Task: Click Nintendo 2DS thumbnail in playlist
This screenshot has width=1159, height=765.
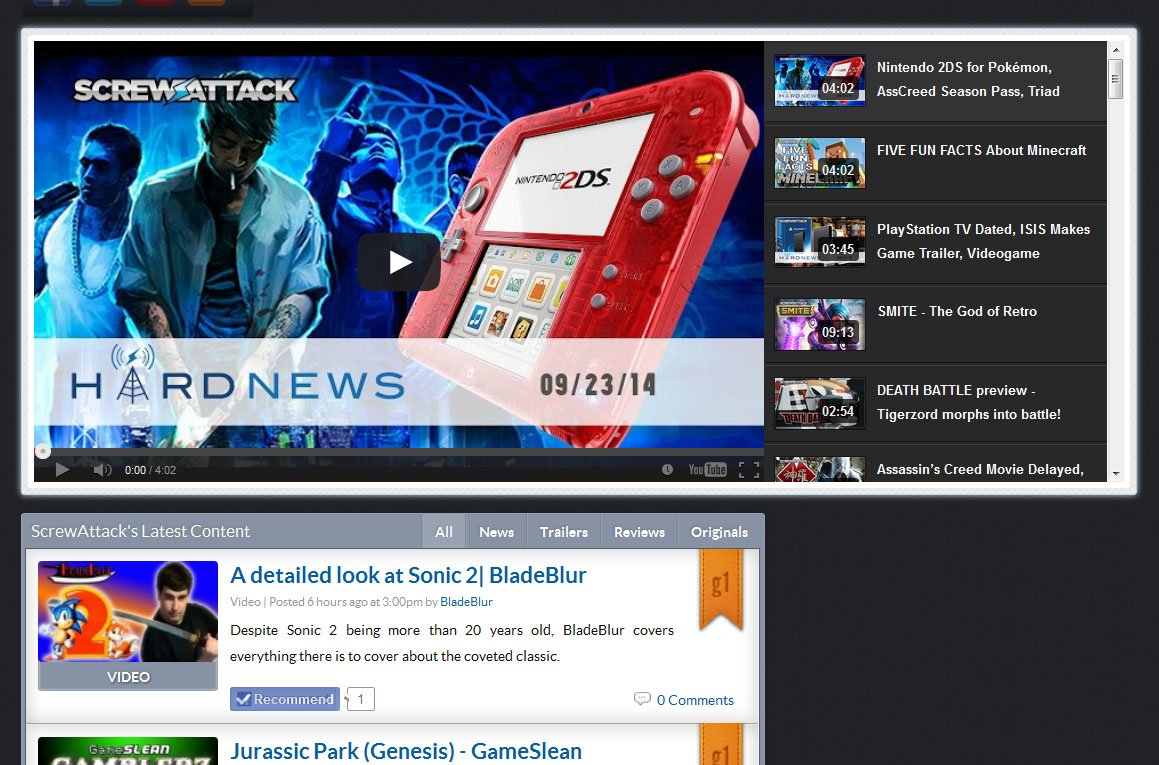Action: click(x=820, y=81)
